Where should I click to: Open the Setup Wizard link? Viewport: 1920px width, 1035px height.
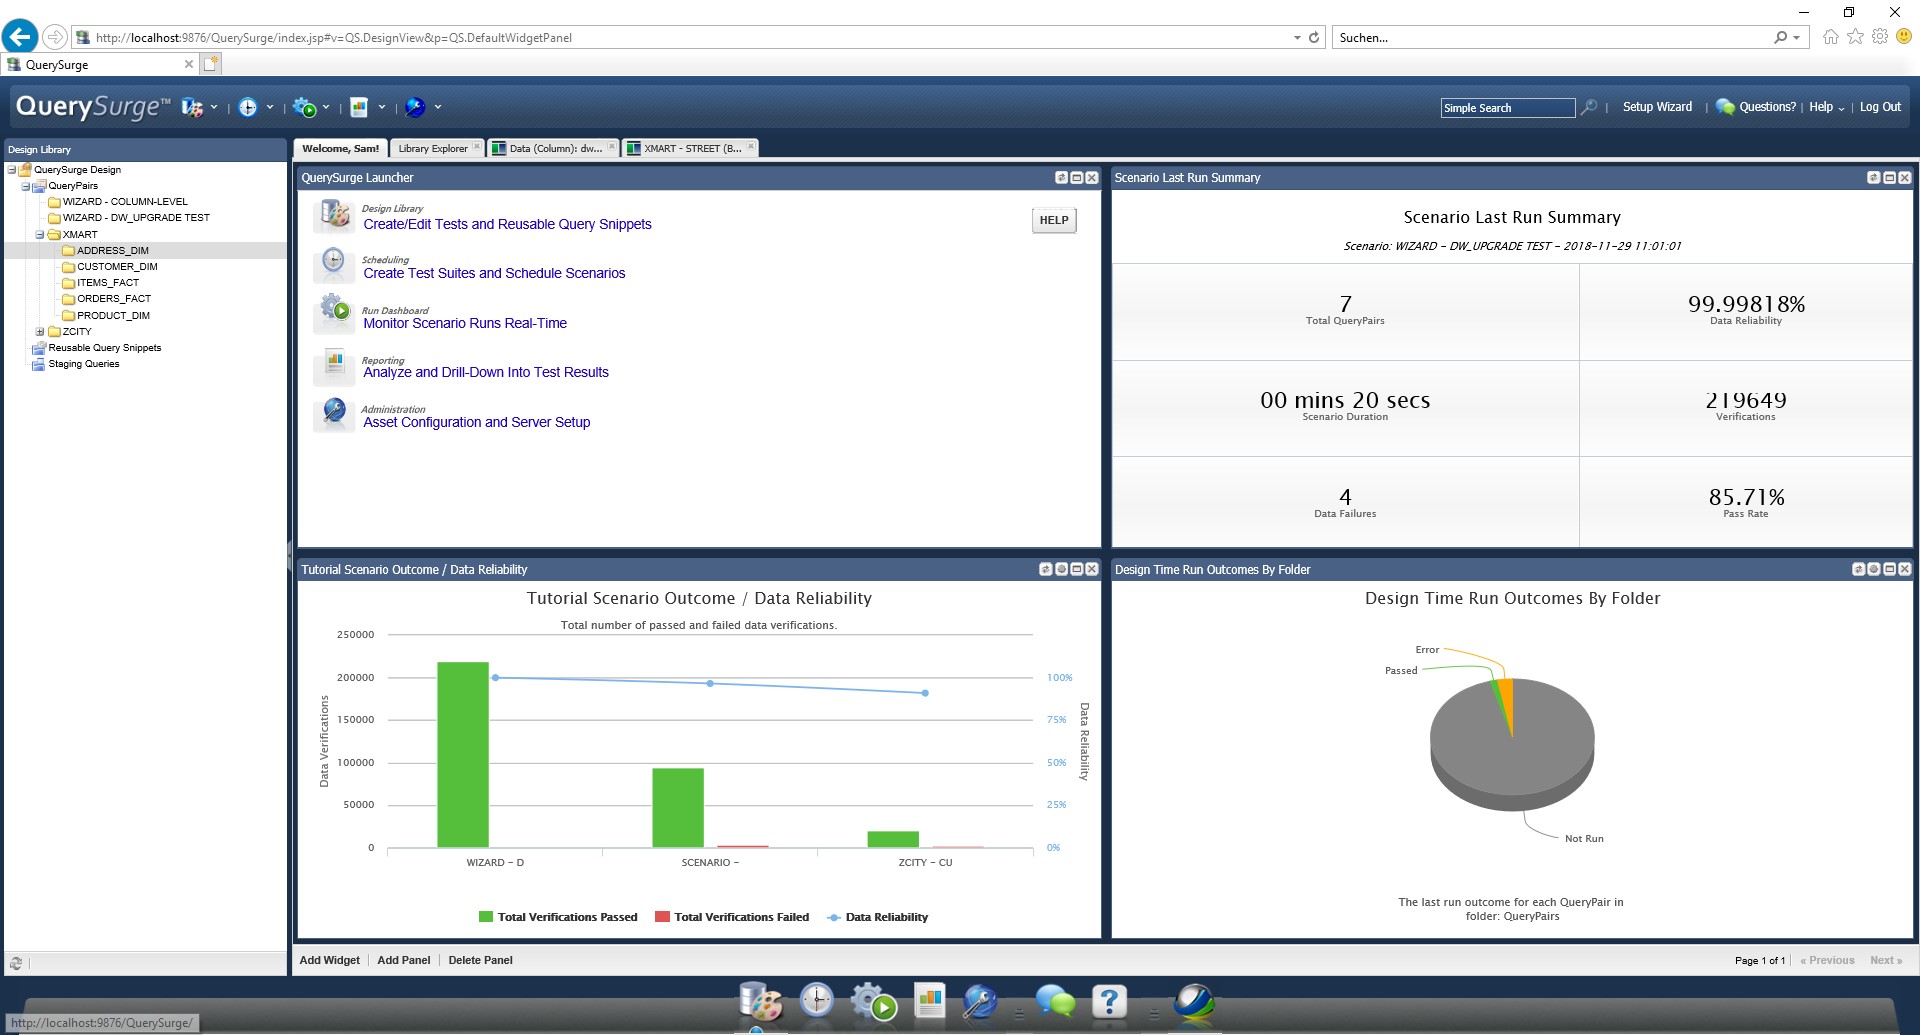(x=1657, y=107)
